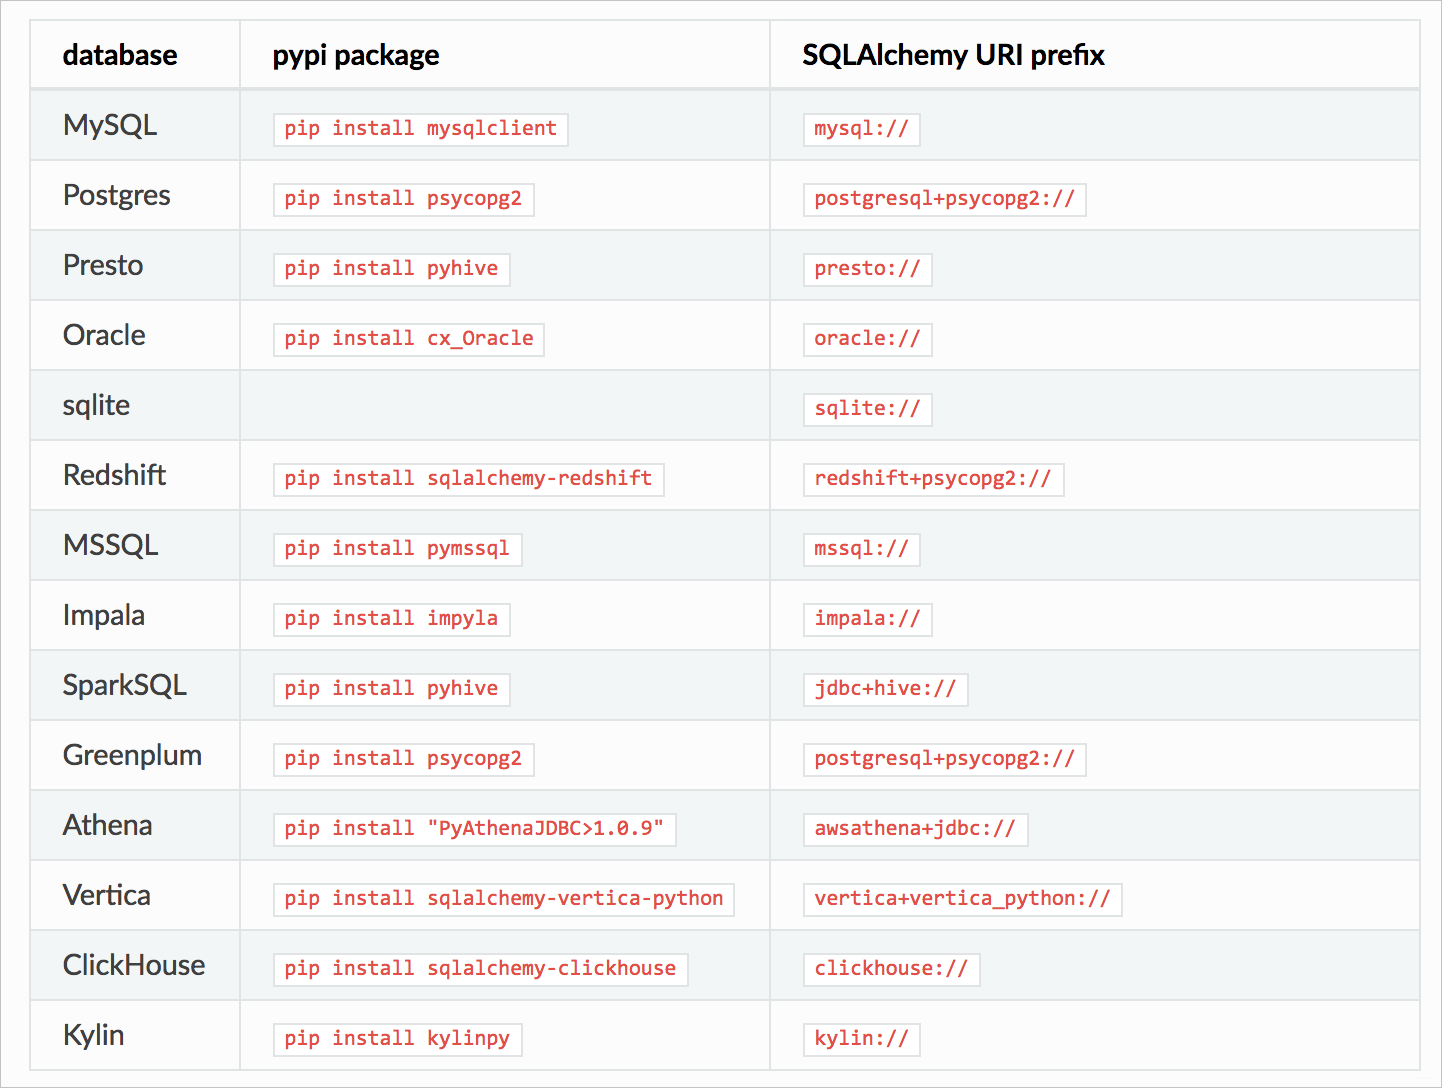
Task: Click the 'pip install mysqlclient' code snippet
Action: (420, 129)
